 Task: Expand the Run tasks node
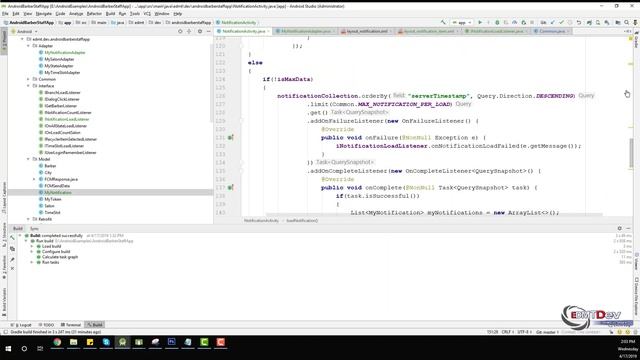coord(32,262)
